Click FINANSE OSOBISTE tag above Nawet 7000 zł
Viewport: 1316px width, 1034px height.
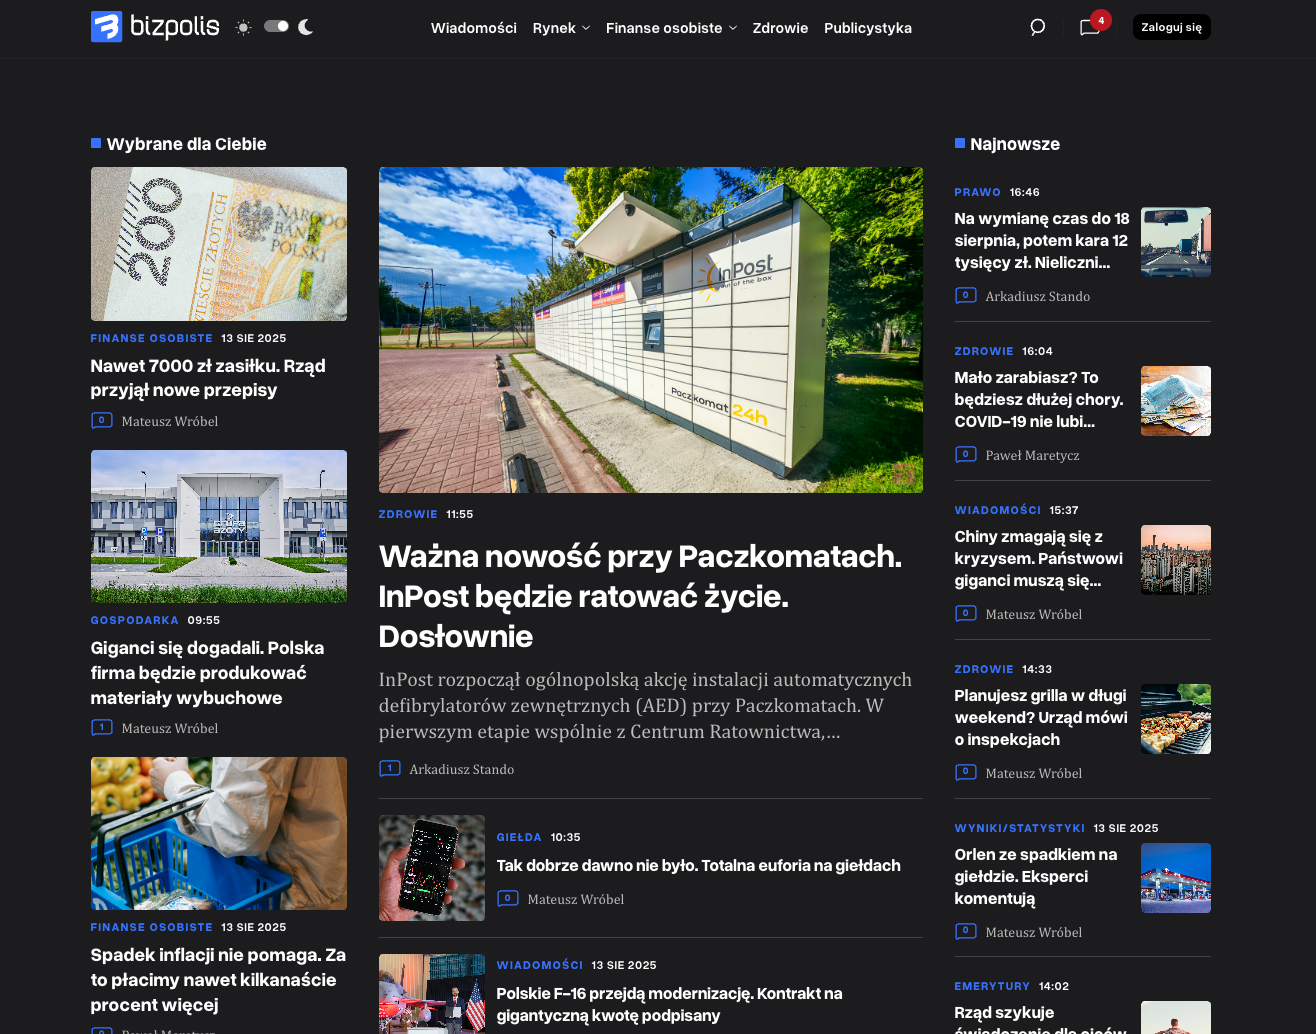pos(152,338)
